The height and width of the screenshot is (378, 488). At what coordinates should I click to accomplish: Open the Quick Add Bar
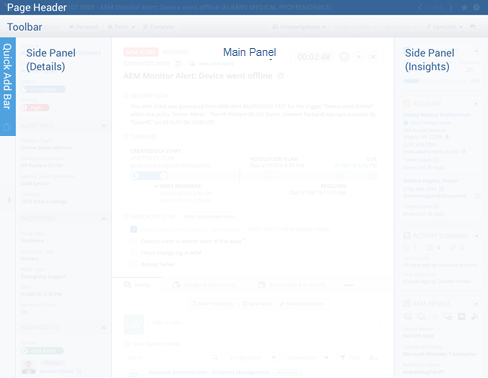tap(7, 87)
